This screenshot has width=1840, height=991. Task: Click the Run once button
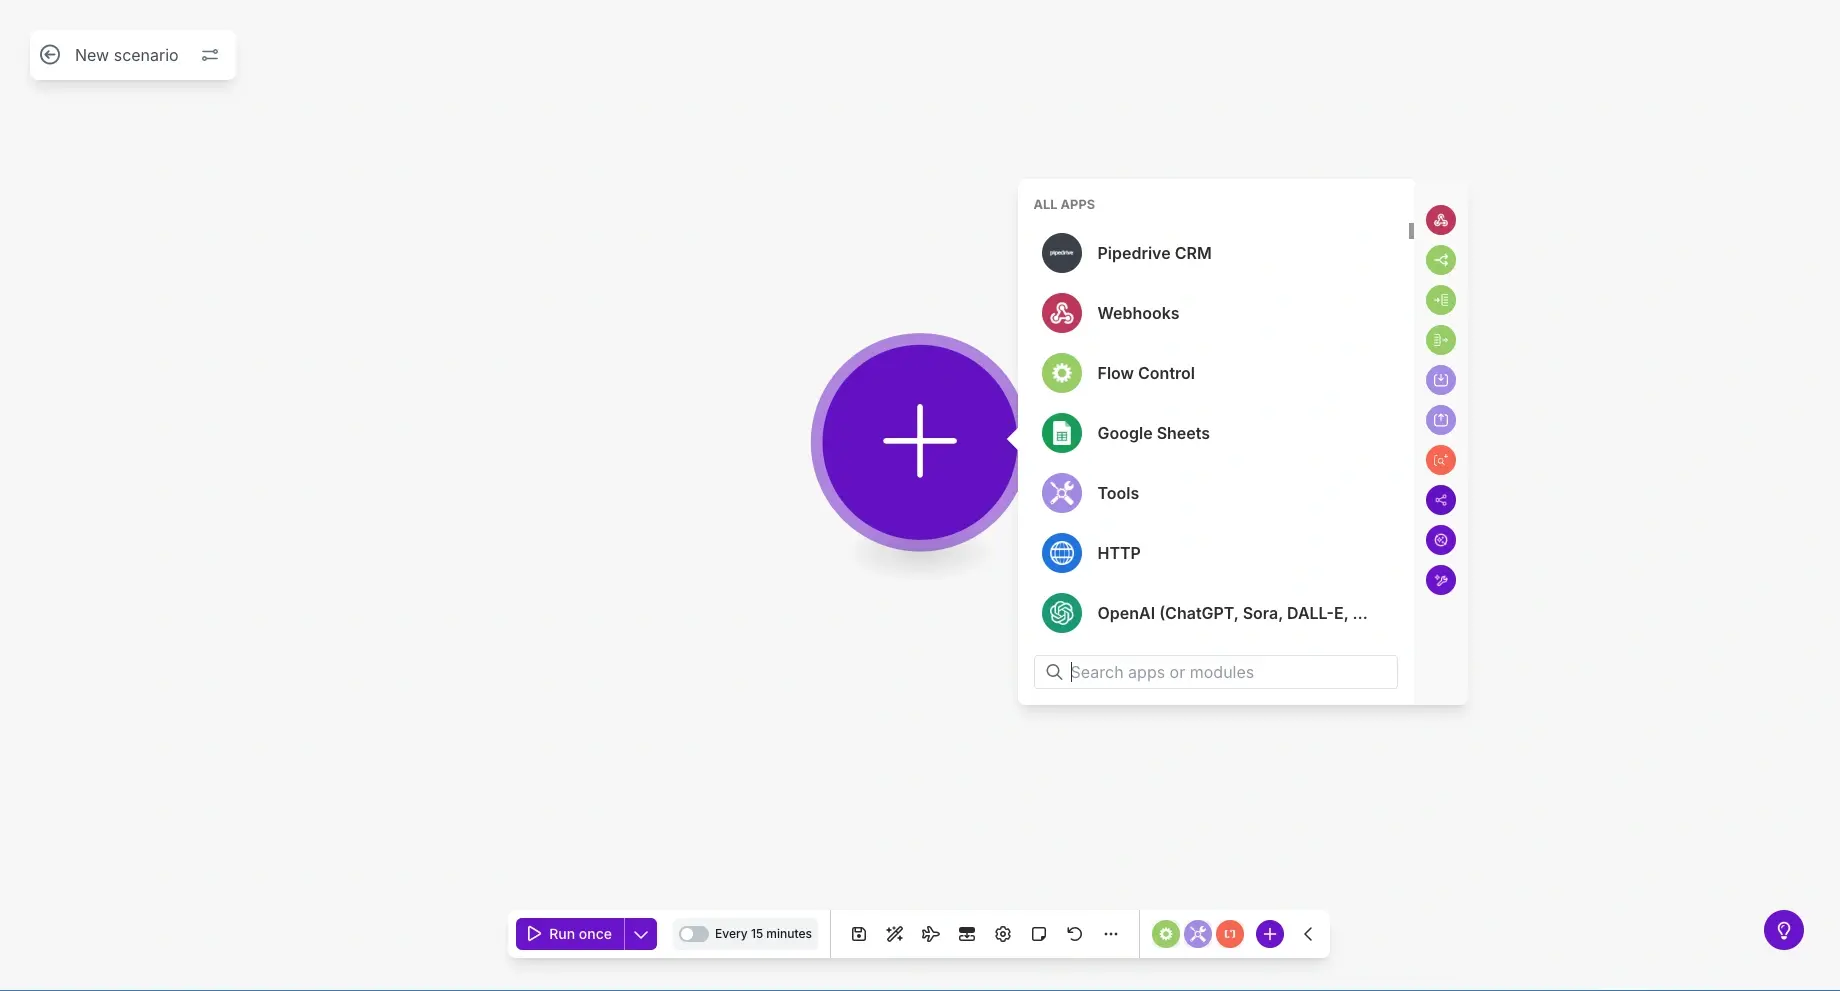coord(569,934)
